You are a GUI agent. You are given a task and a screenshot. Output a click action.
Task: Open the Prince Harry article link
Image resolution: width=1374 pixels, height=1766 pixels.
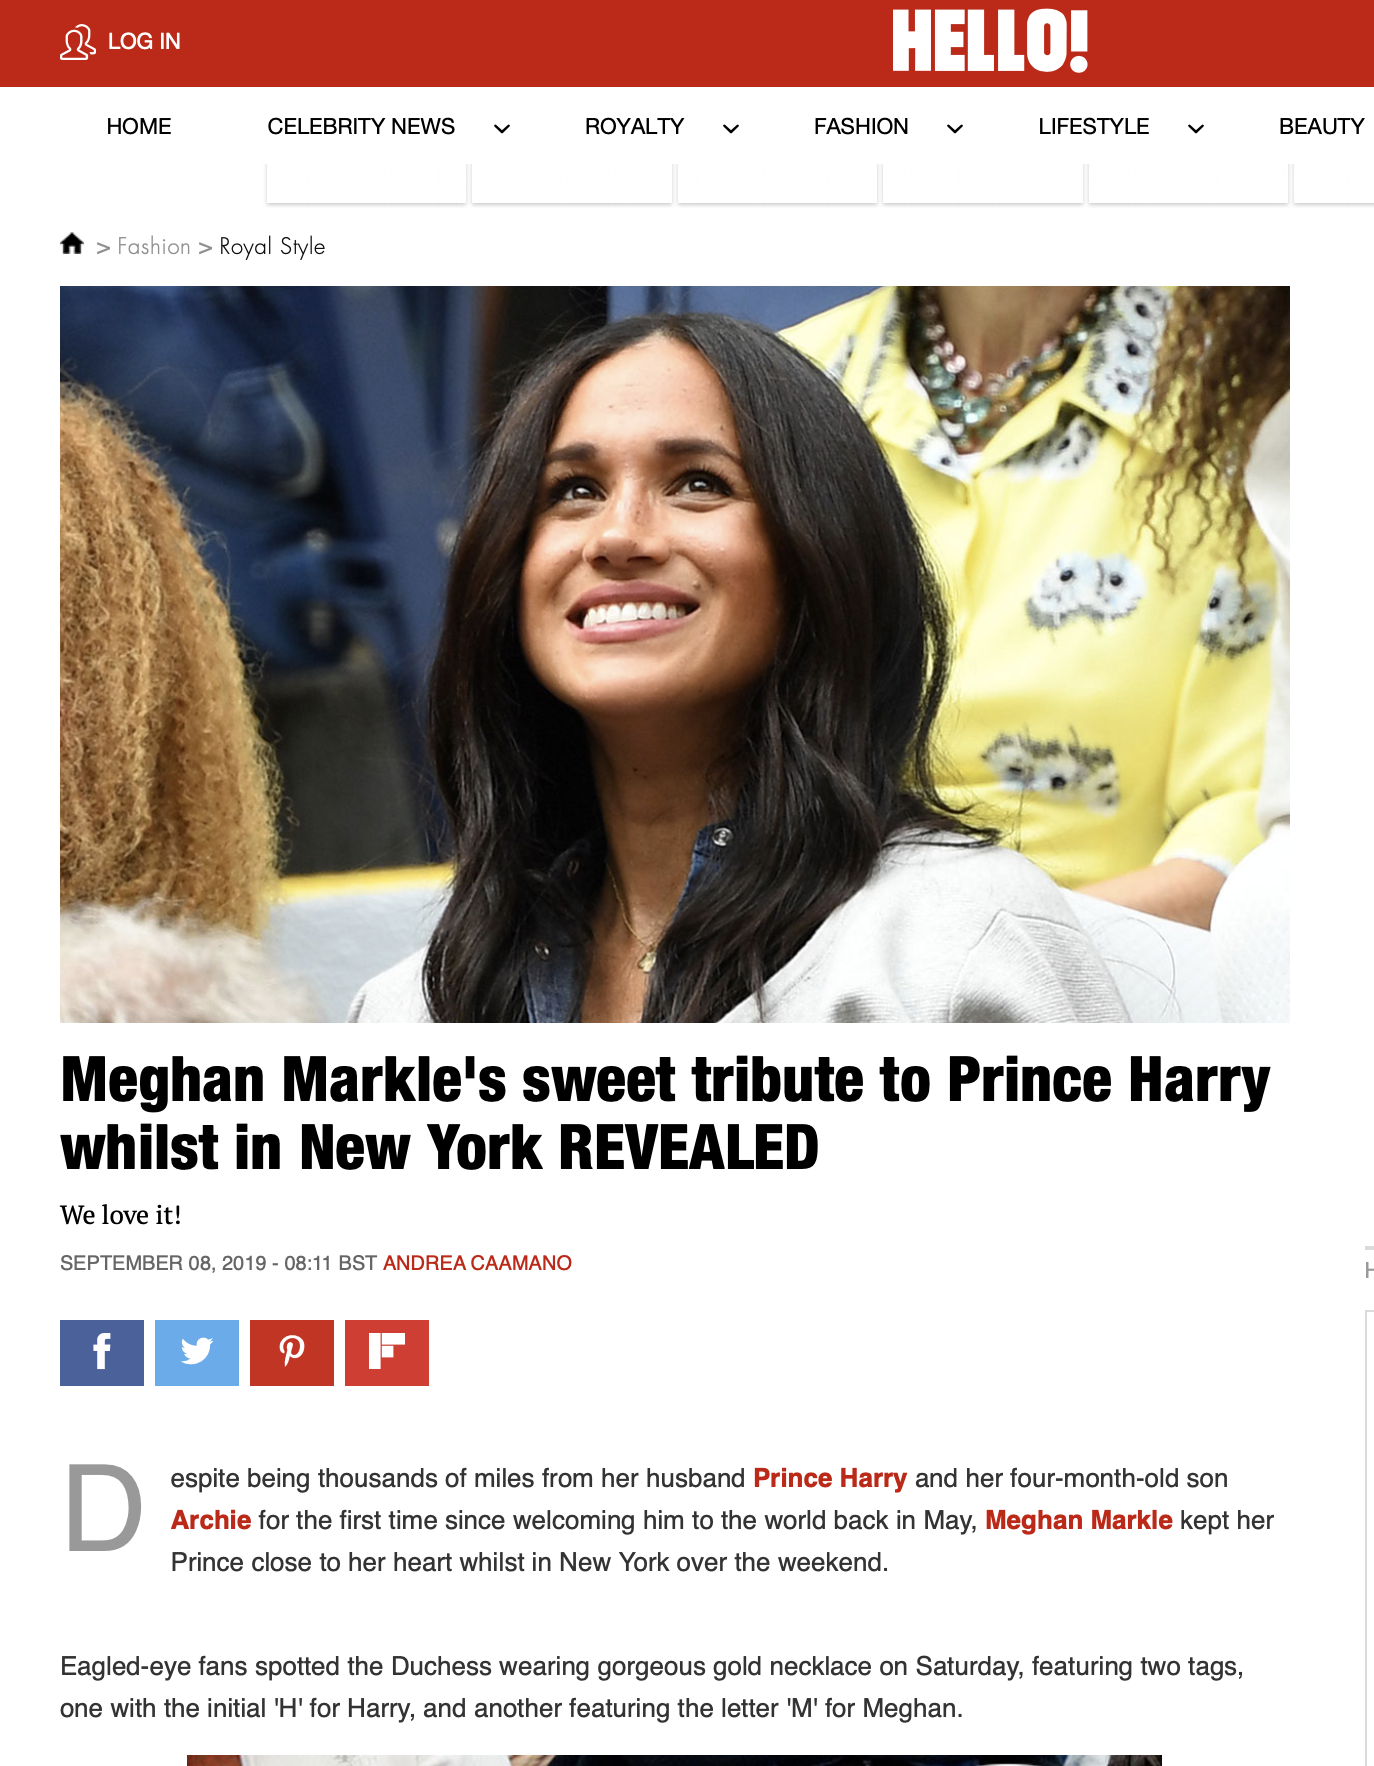(x=830, y=1478)
